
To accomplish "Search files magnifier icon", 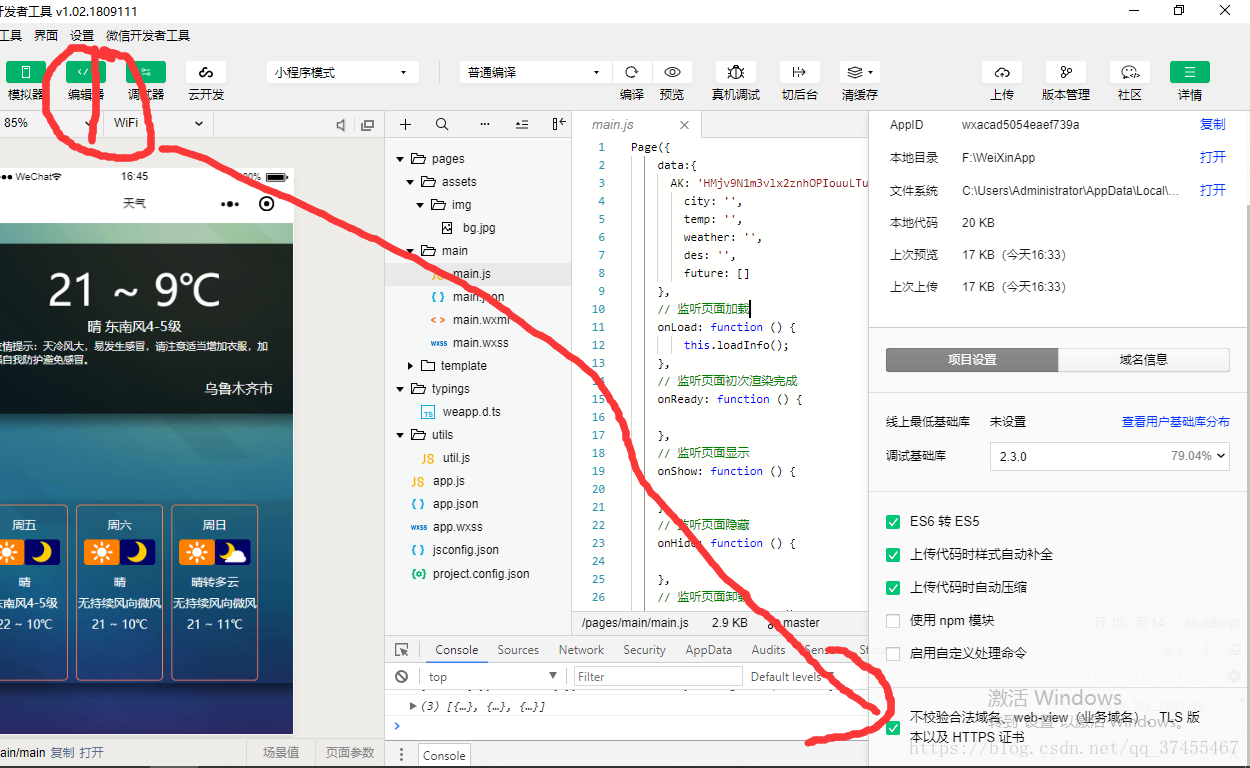I will click(442, 124).
